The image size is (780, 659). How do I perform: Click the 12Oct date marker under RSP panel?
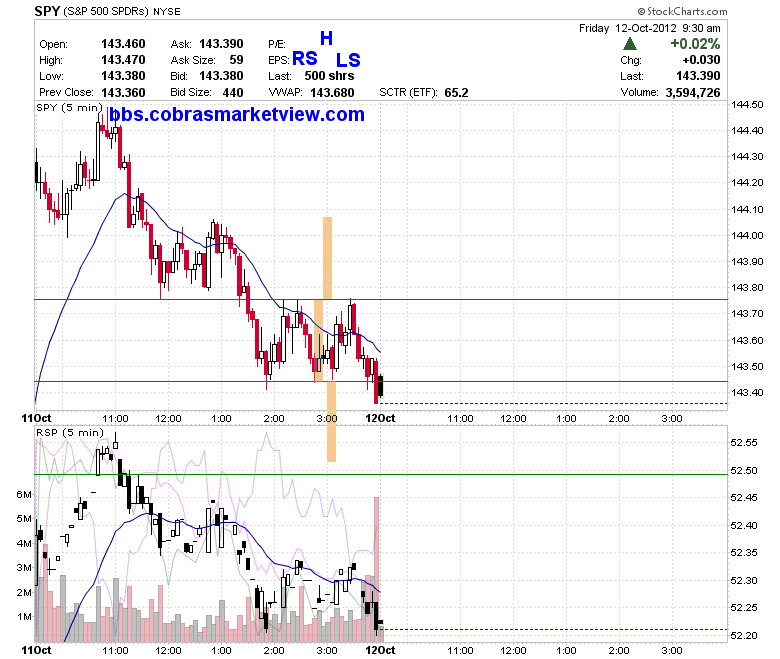click(380, 650)
